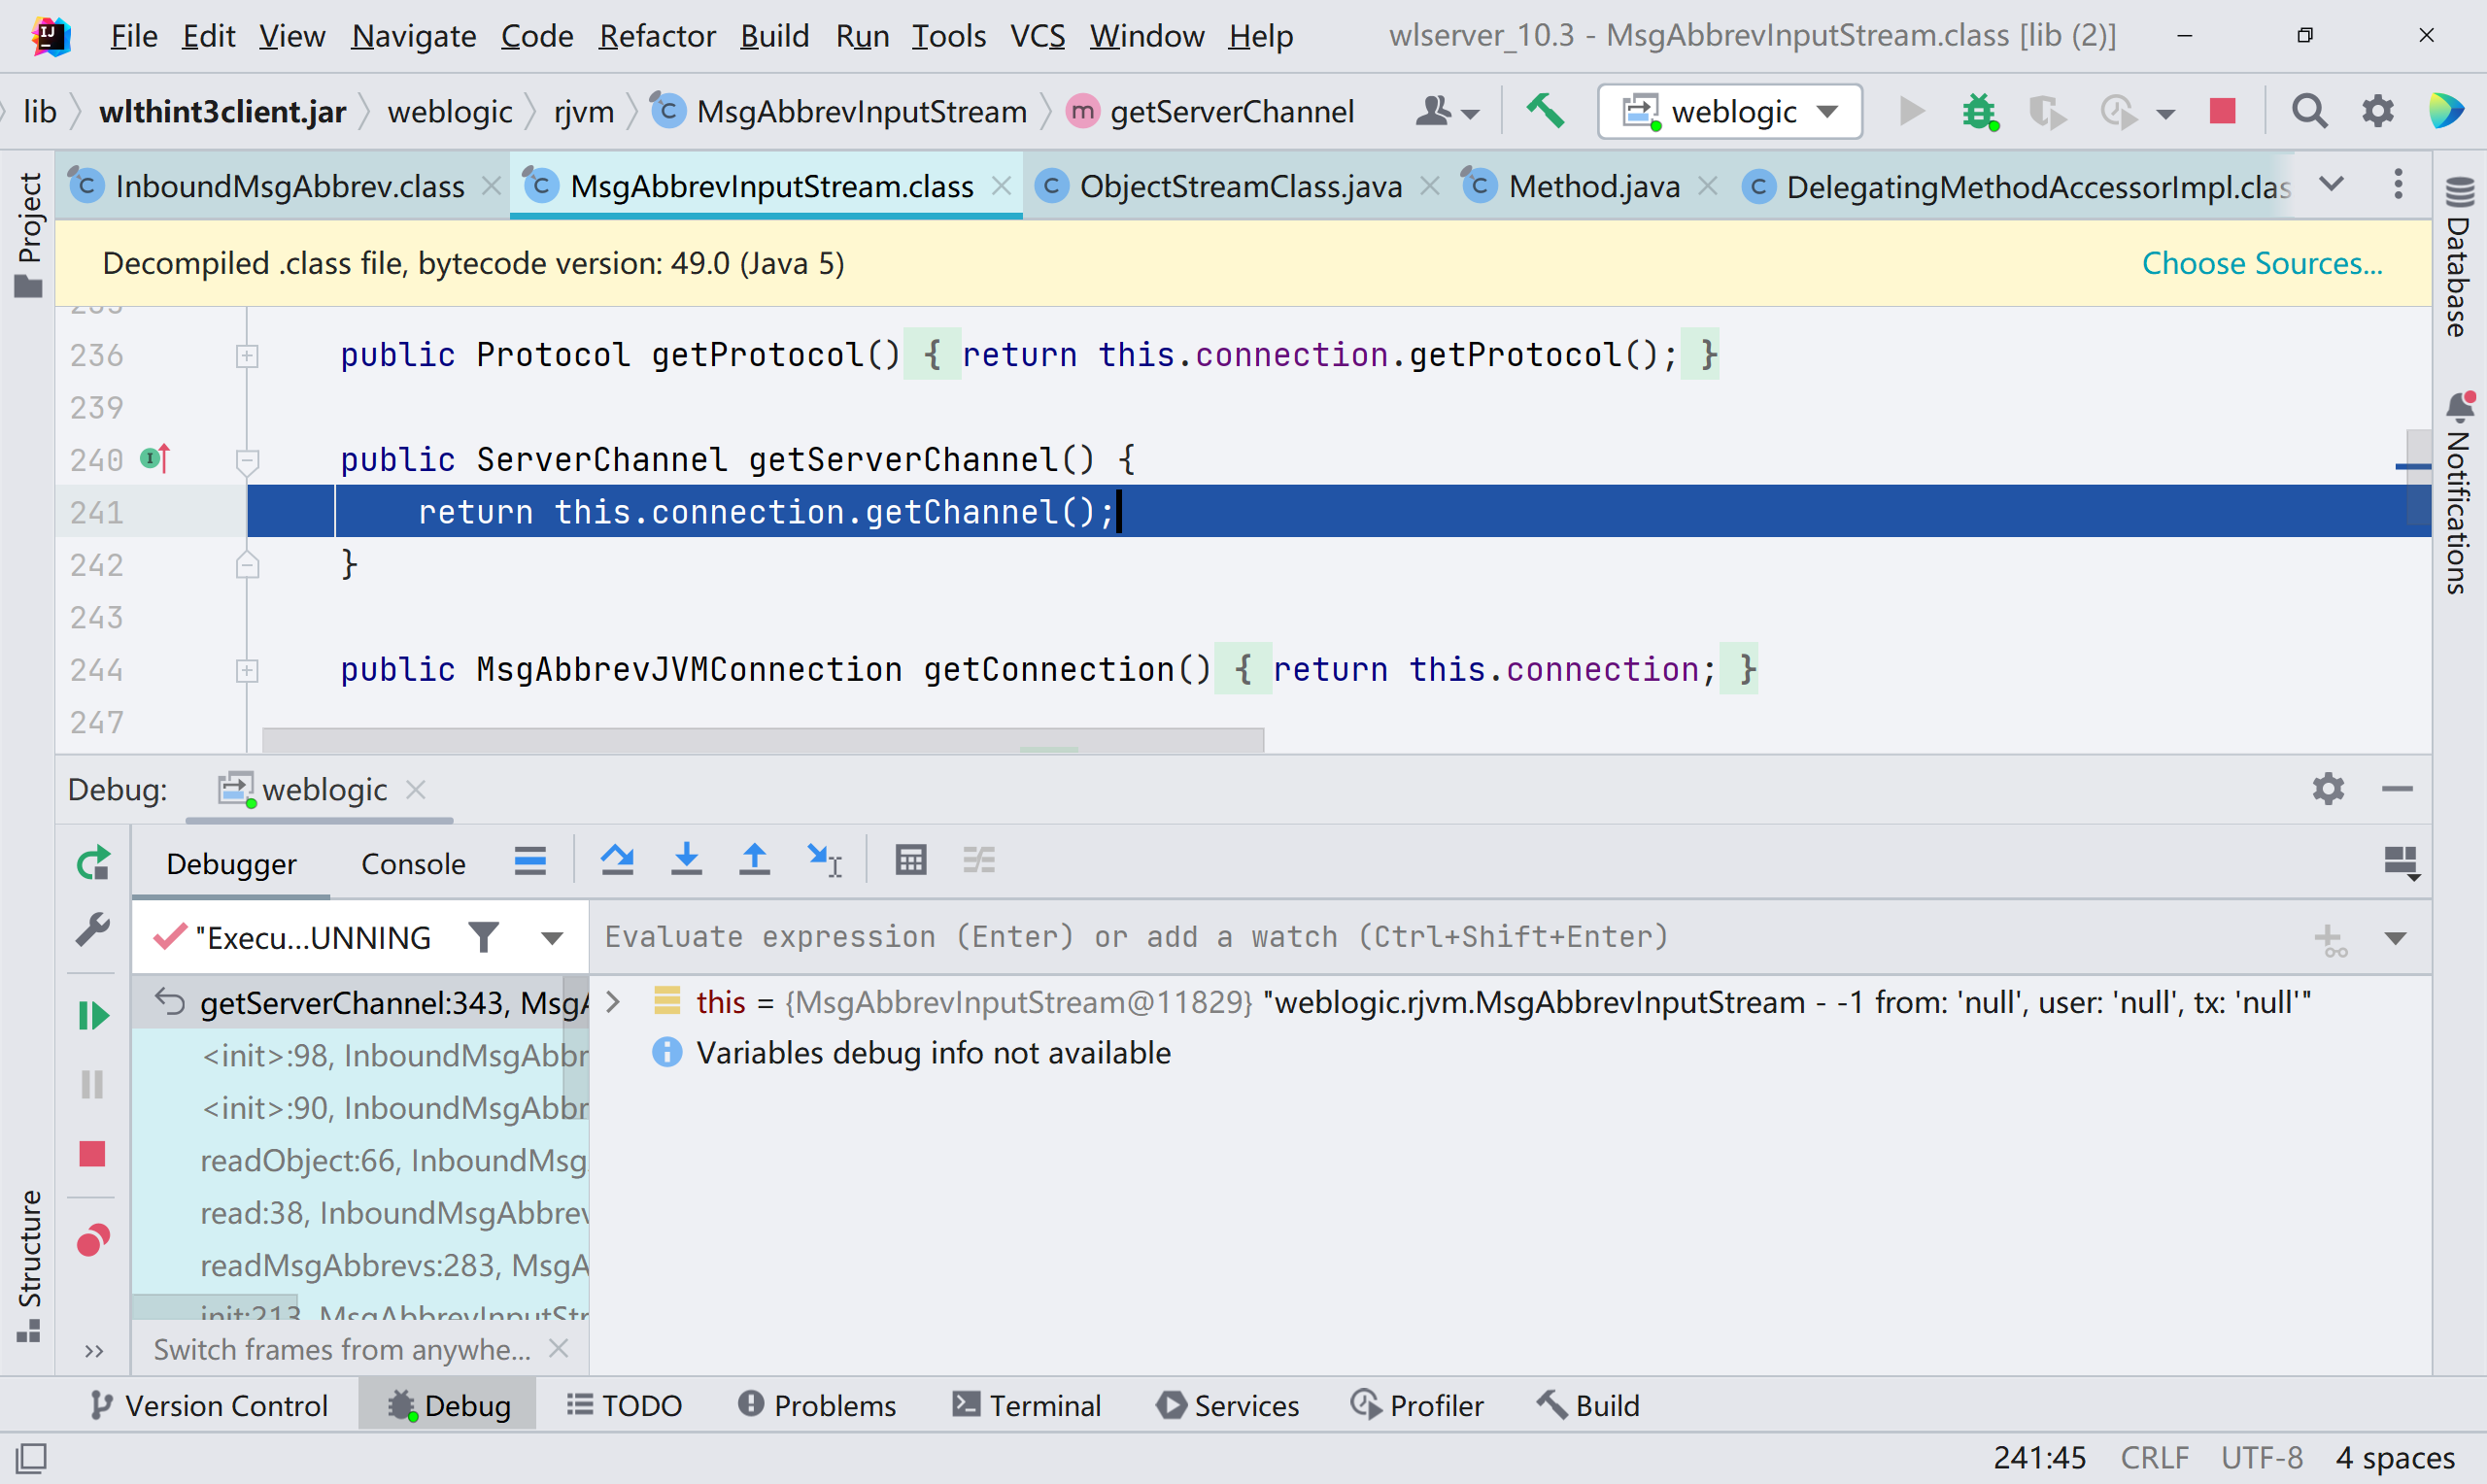Open the Terminal tool window

1027,1404
